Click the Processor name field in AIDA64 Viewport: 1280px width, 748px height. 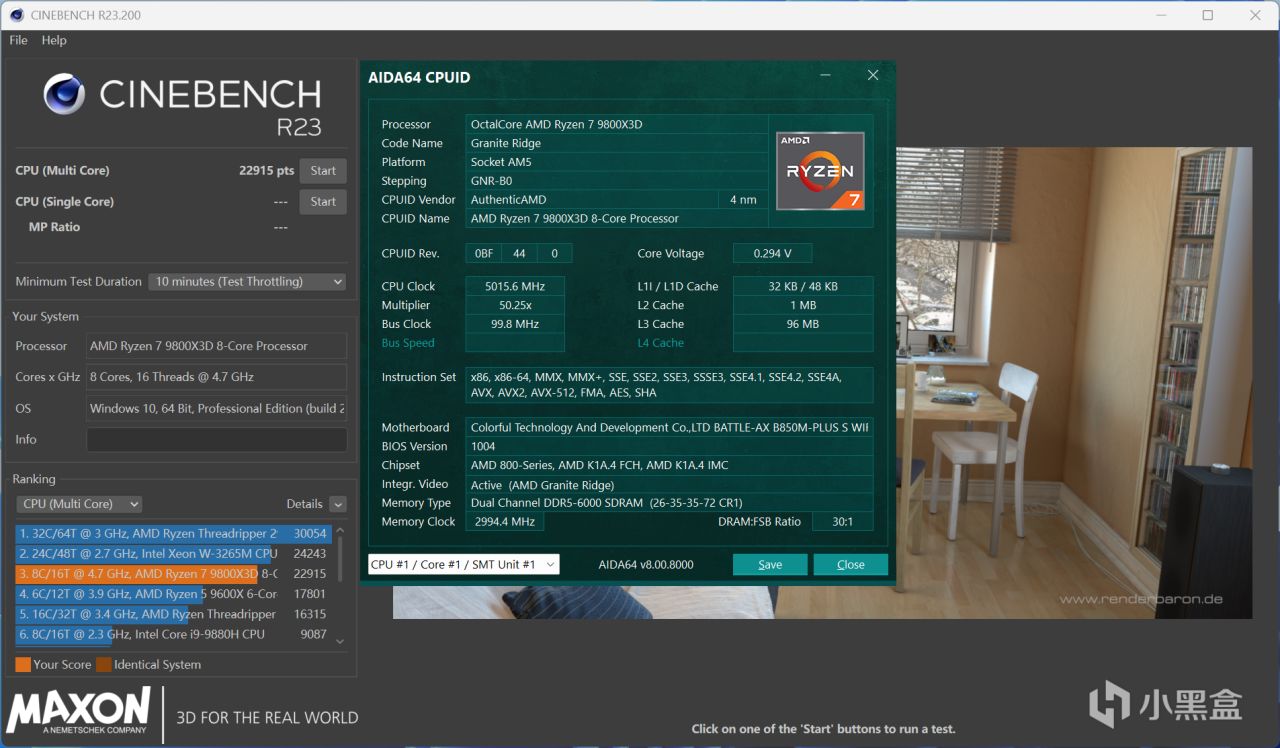coord(617,125)
